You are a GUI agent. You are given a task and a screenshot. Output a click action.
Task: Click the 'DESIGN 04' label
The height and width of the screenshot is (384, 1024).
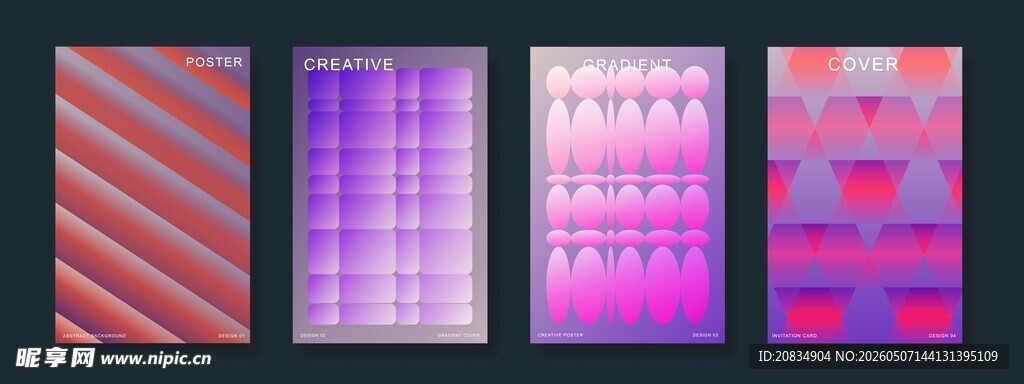[942, 336]
